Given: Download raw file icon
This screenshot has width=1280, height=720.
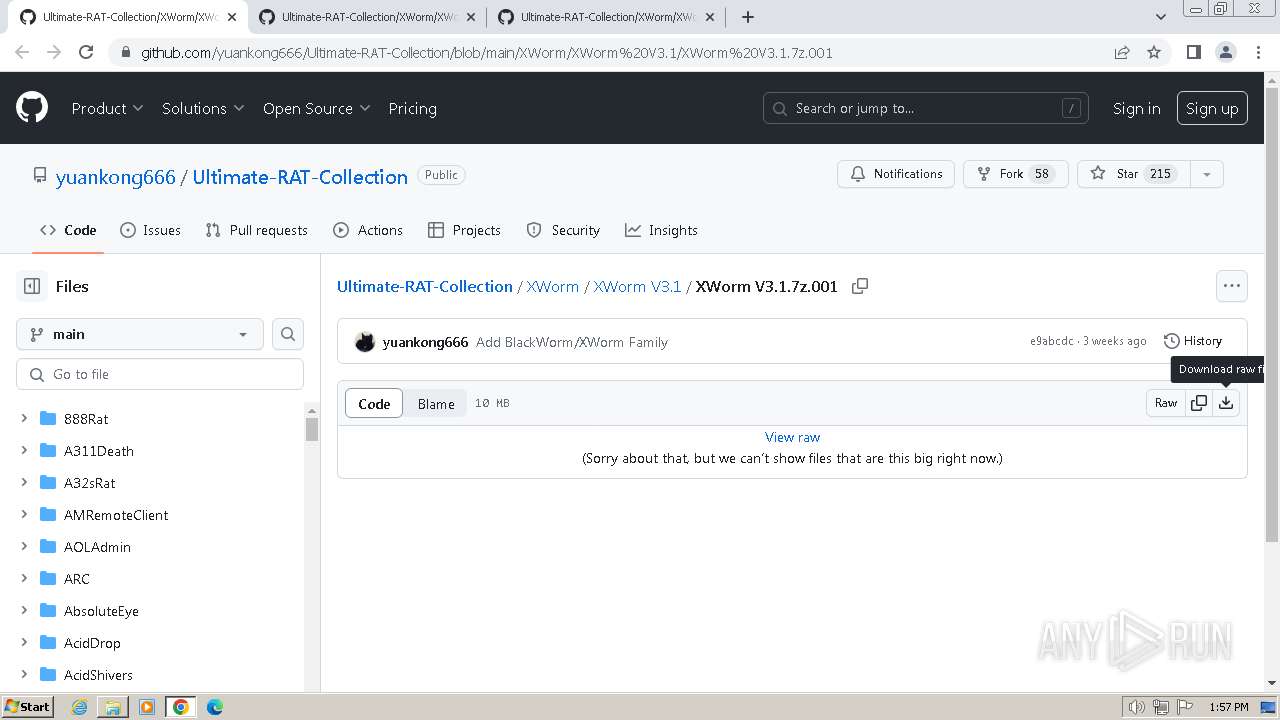Looking at the screenshot, I should pyautogui.click(x=1226, y=403).
